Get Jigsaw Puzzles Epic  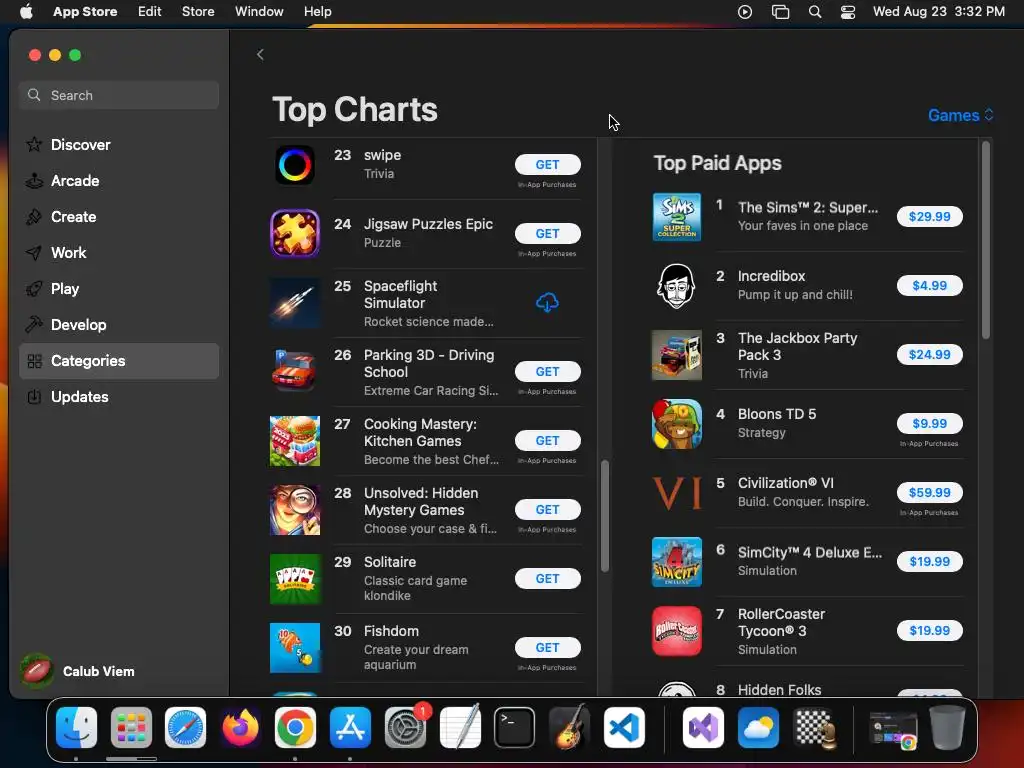click(x=547, y=234)
